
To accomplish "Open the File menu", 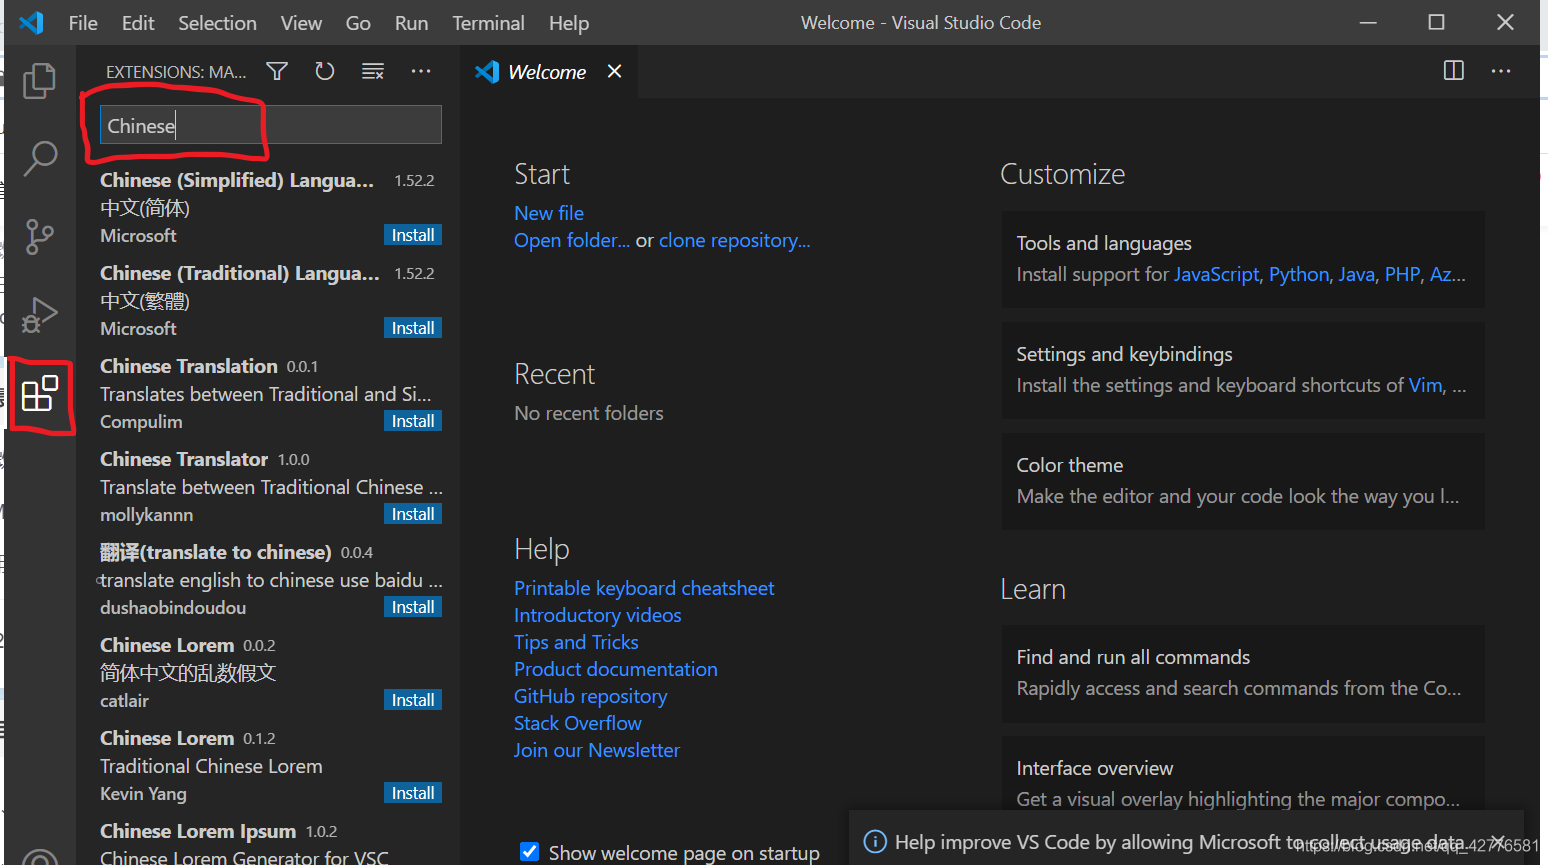I will click(83, 22).
